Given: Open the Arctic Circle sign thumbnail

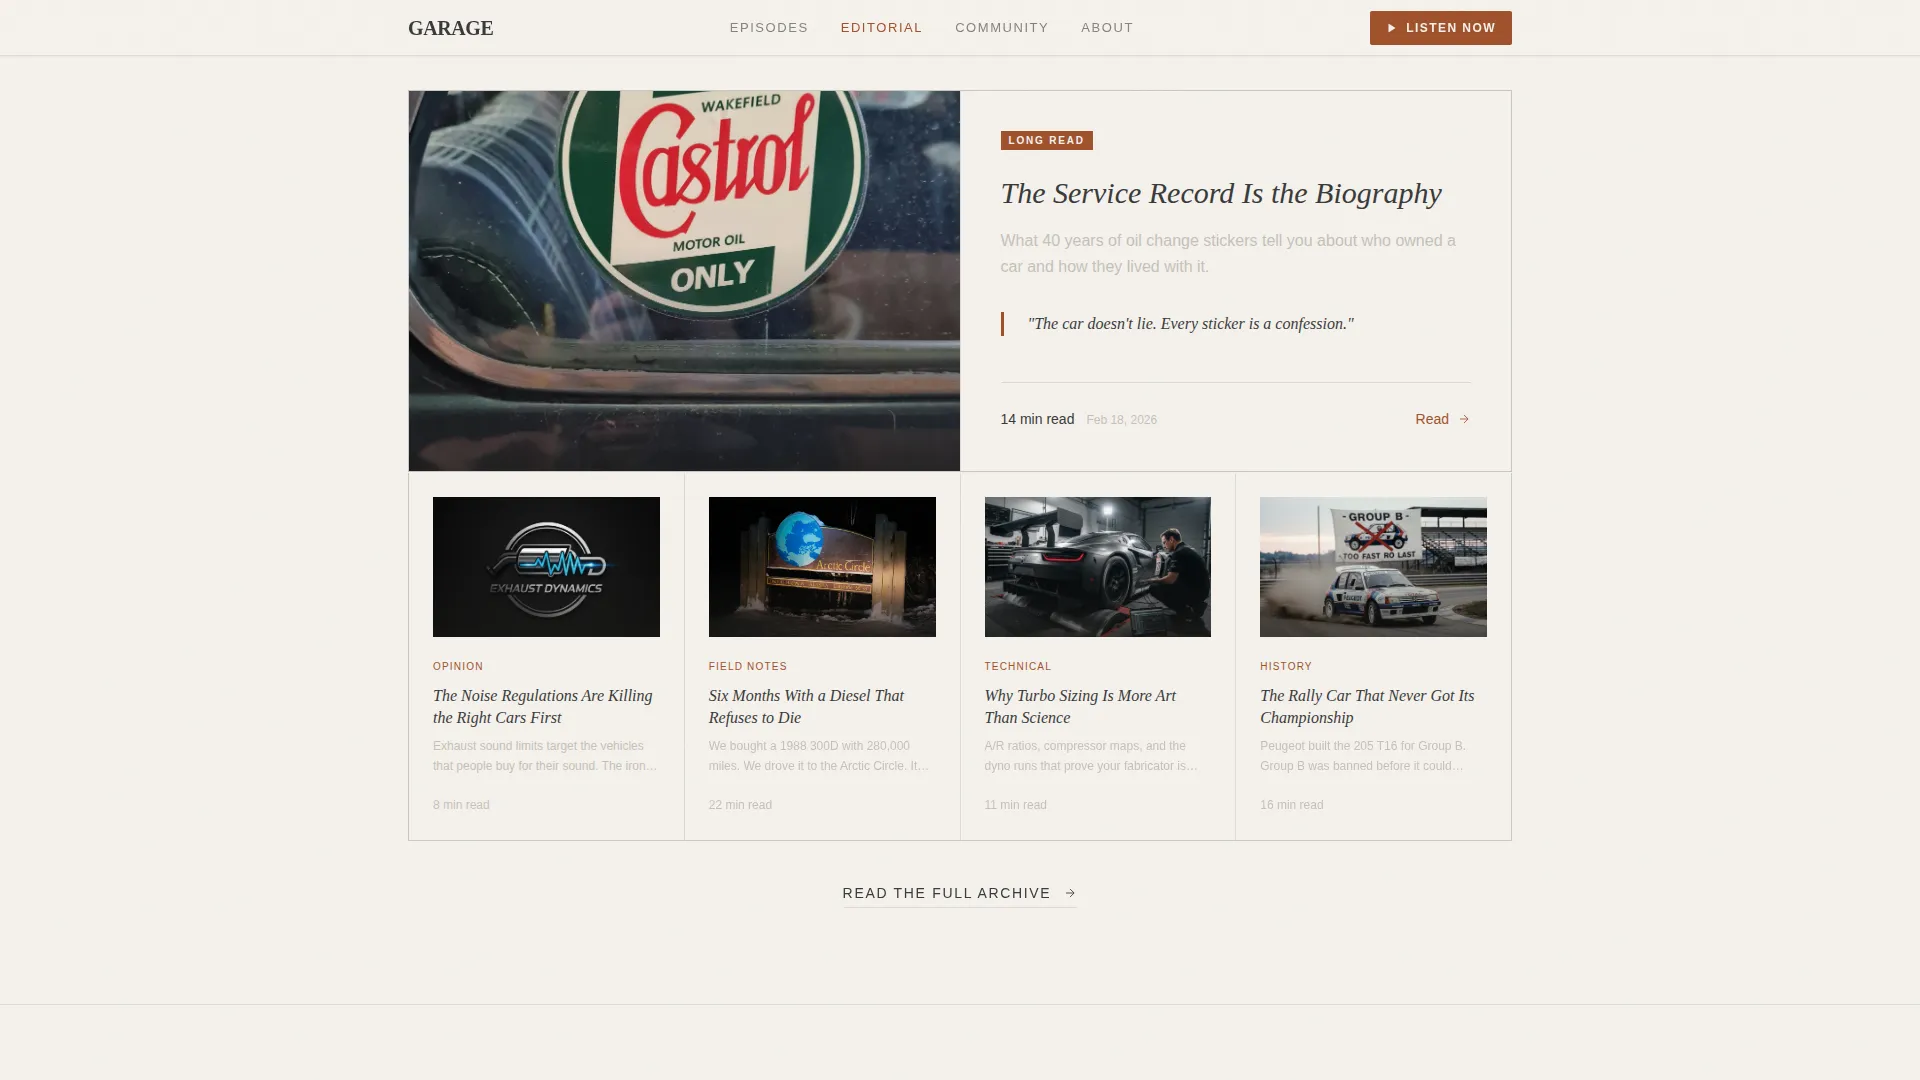Looking at the screenshot, I should pyautogui.click(x=822, y=567).
